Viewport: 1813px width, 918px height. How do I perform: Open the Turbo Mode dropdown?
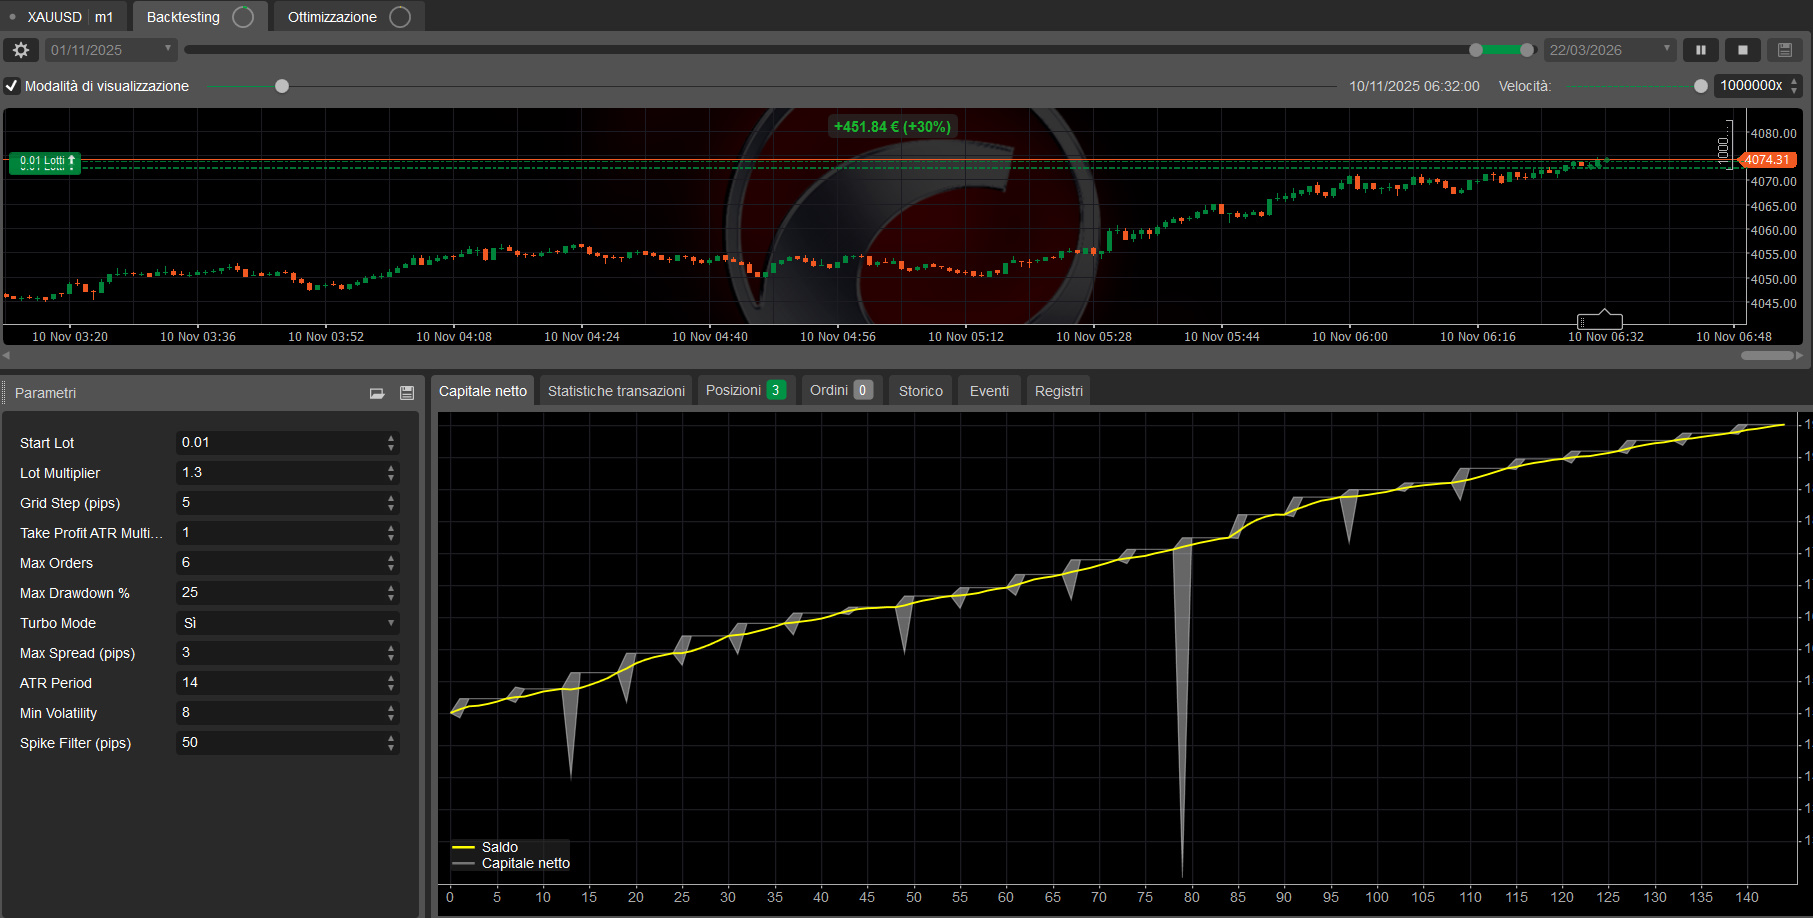coord(287,623)
